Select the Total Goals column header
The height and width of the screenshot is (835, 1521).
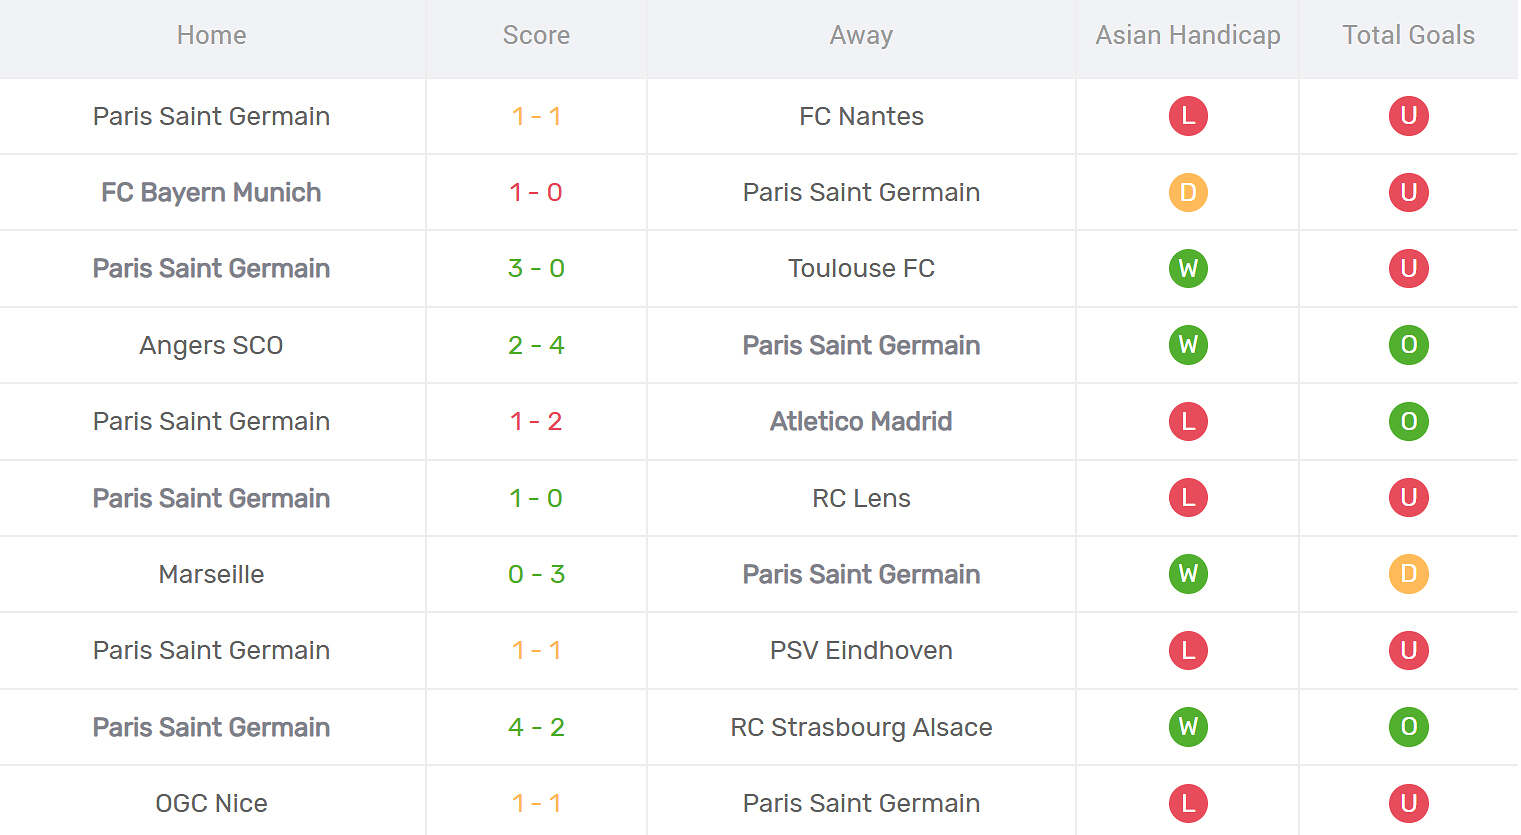[1408, 35]
